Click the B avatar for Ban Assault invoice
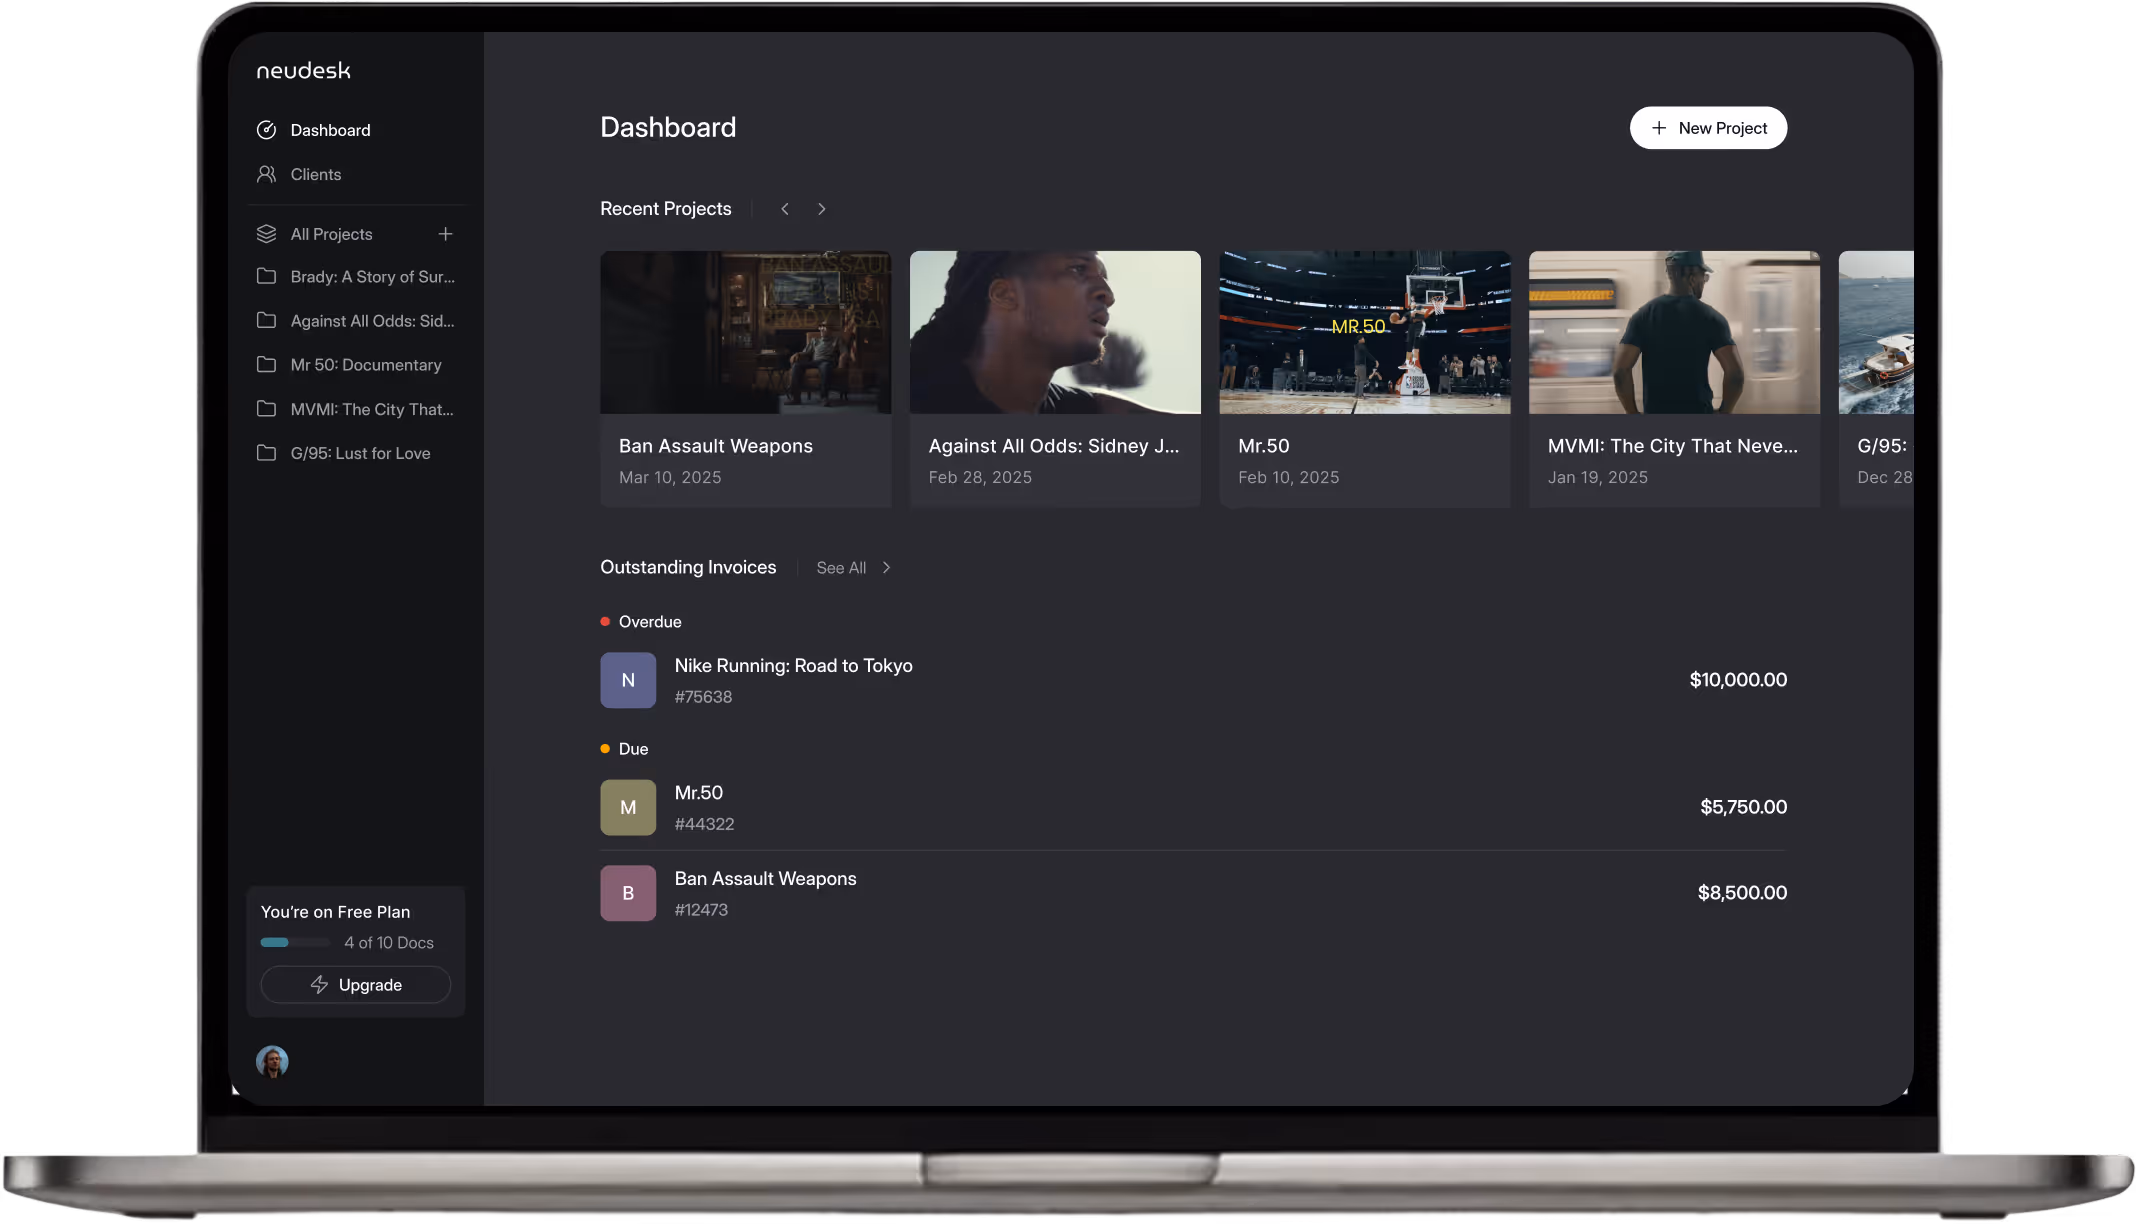Screen dimensions: 2136x1224 click(x=628, y=893)
